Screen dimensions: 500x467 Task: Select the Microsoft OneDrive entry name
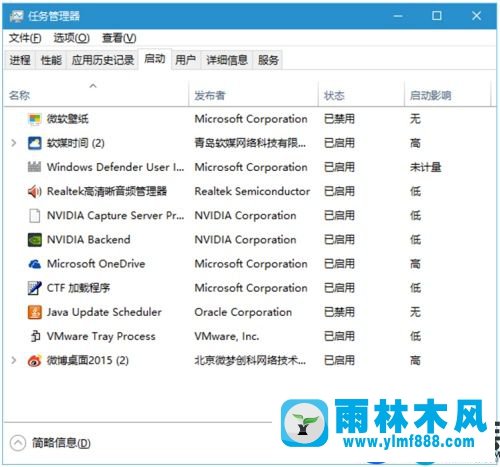click(96, 264)
